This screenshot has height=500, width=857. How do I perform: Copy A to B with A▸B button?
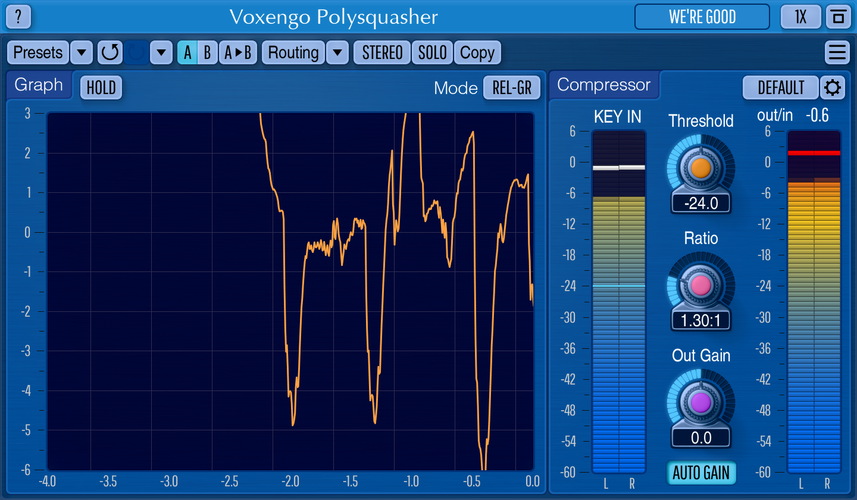click(x=238, y=52)
